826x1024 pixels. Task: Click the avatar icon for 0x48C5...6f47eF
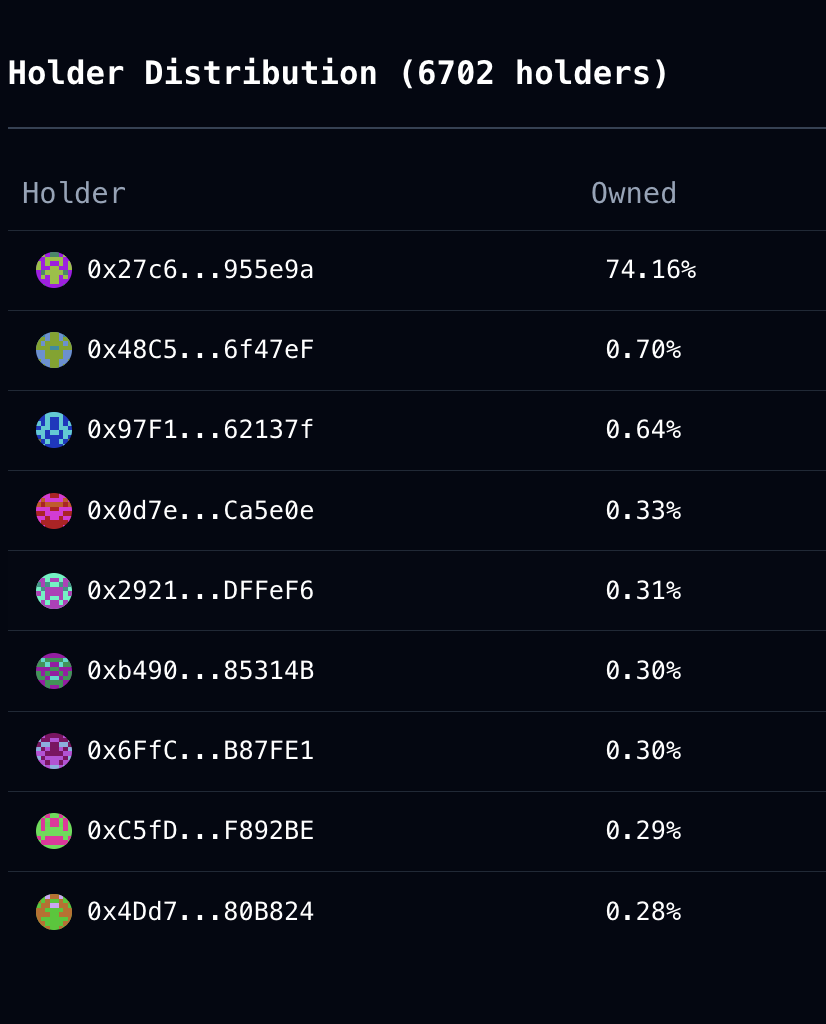54,350
